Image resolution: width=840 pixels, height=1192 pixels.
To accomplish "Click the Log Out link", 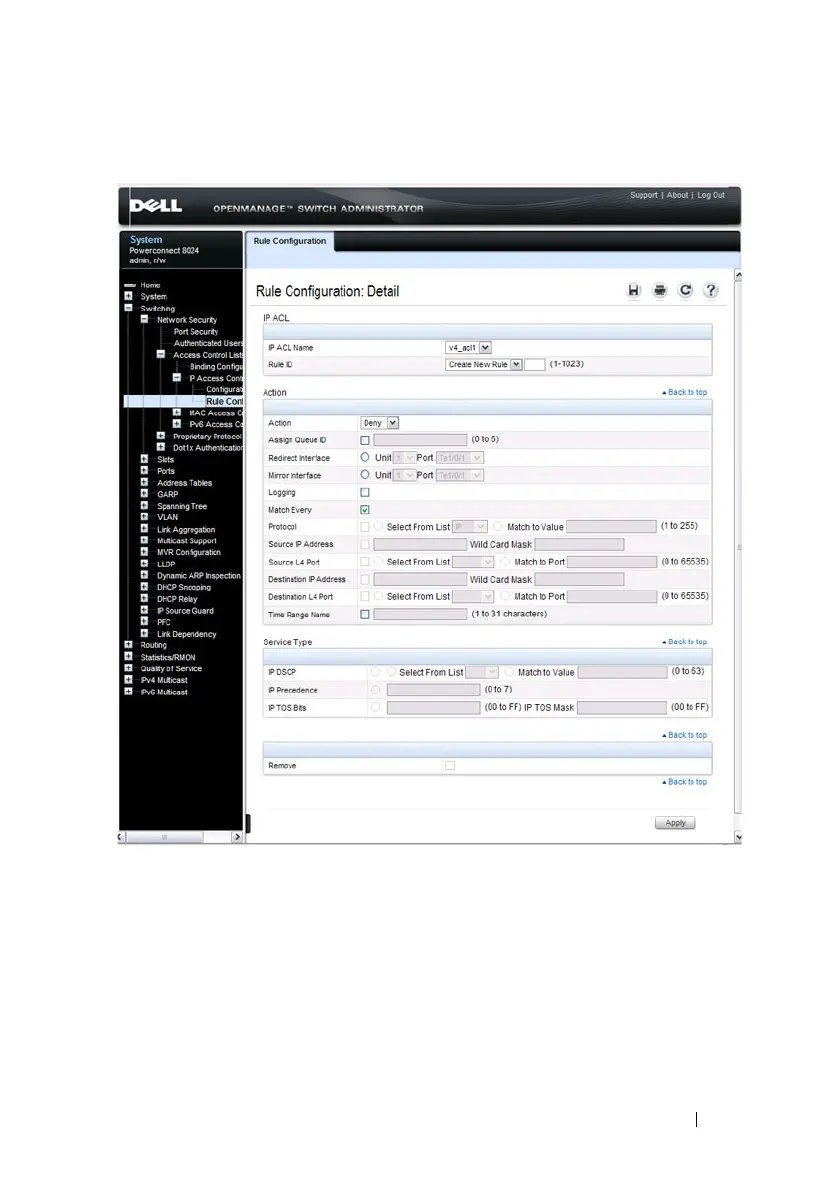I will click(711, 195).
